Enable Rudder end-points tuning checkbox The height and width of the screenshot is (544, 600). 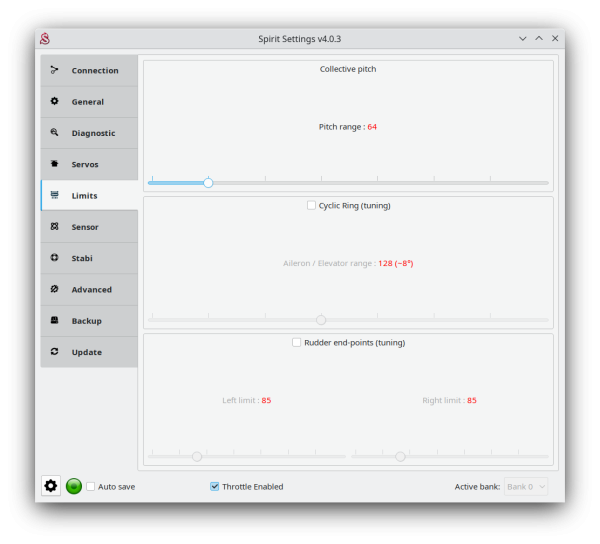[x=297, y=342]
